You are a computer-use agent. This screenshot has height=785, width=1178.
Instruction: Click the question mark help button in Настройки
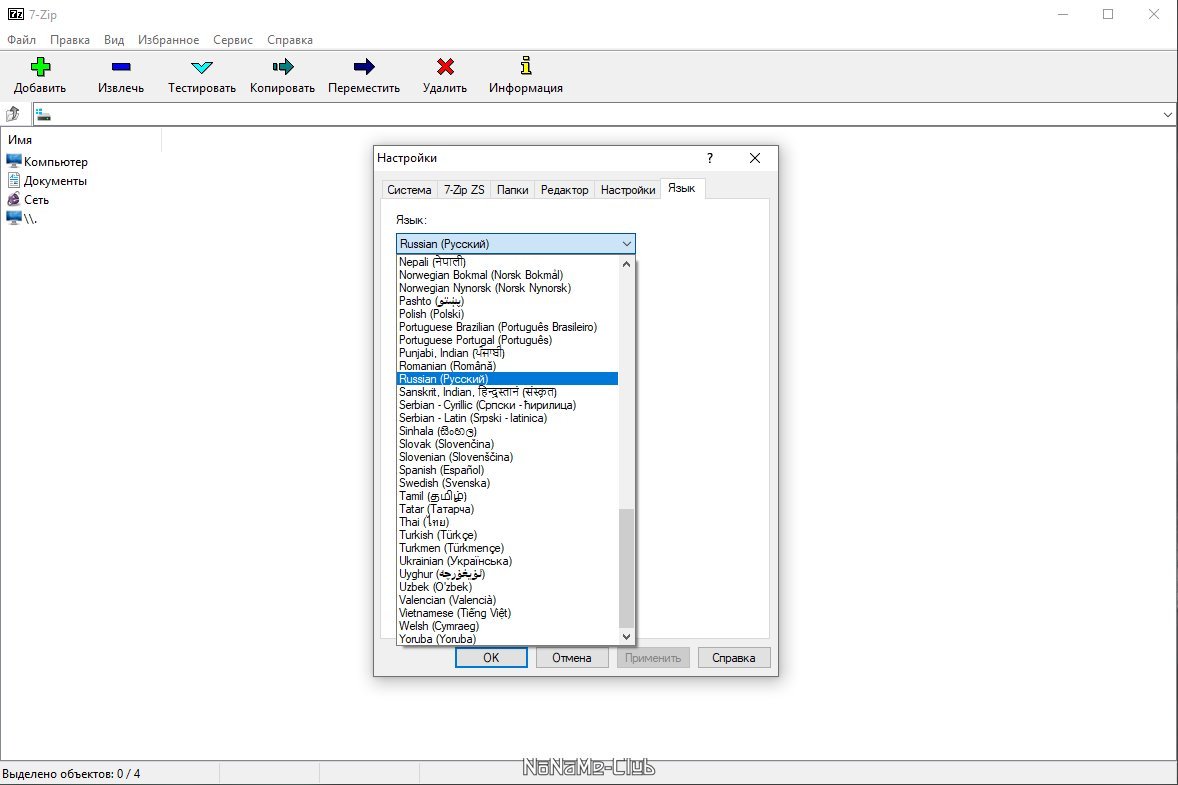pos(709,158)
